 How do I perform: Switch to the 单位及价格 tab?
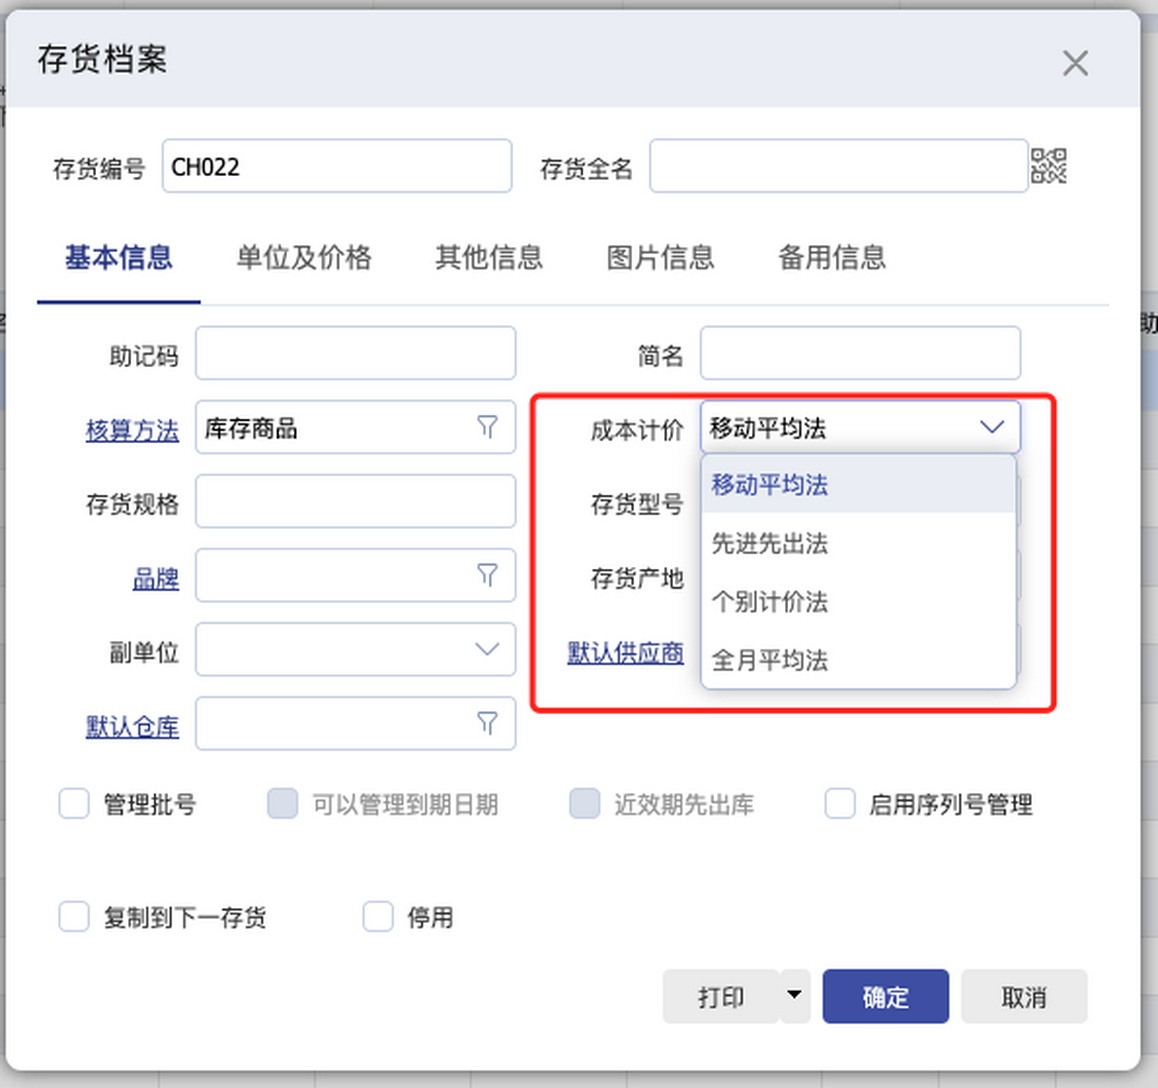click(303, 258)
